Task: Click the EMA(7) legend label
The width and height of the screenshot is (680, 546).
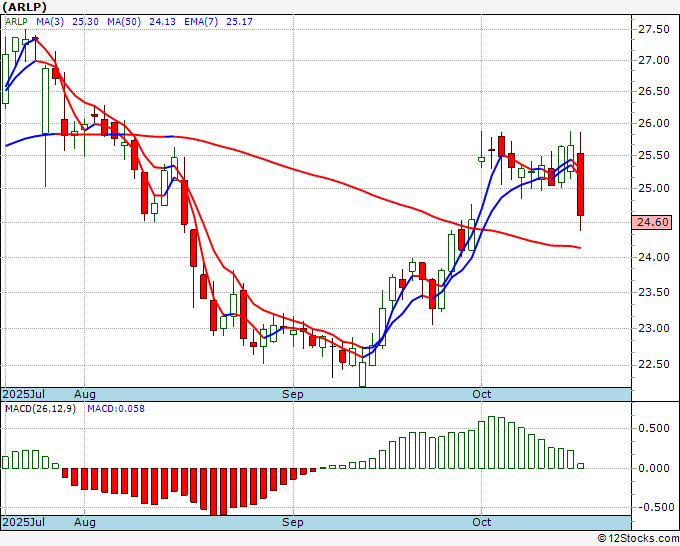Action: [201, 22]
